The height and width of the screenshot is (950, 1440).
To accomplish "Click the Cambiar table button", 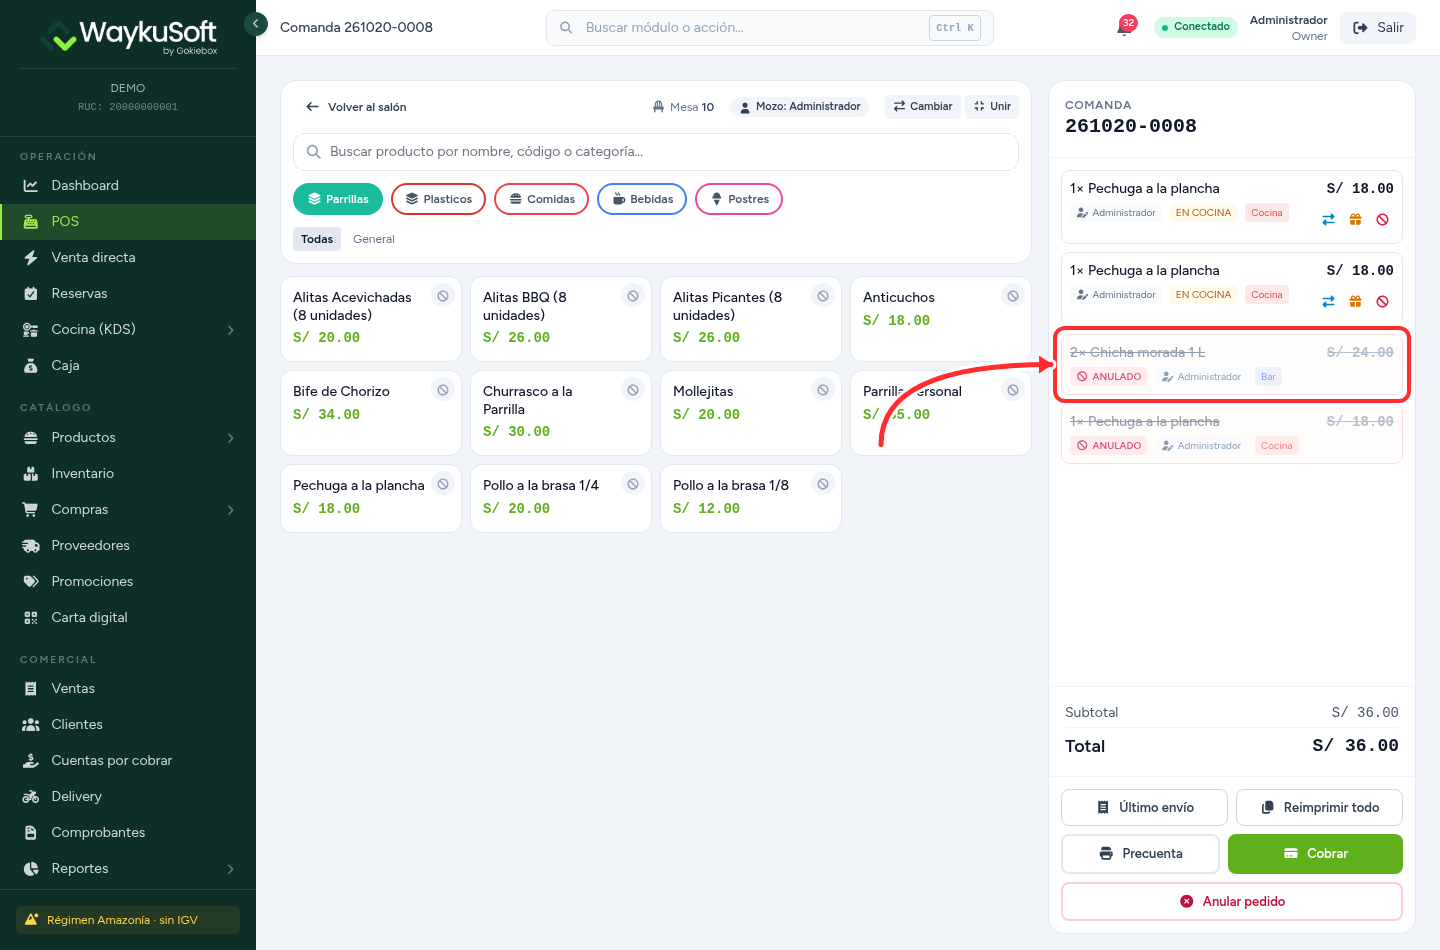I will tap(923, 106).
